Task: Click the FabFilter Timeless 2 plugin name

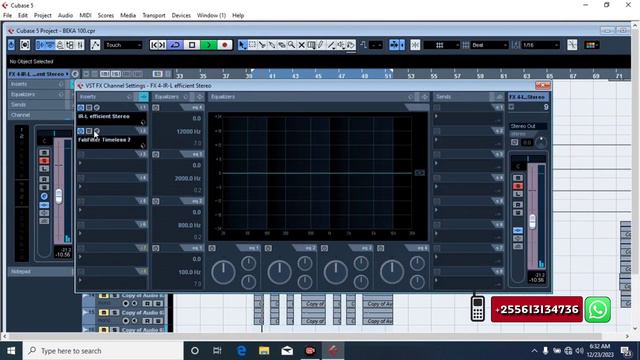Action: pos(104,140)
